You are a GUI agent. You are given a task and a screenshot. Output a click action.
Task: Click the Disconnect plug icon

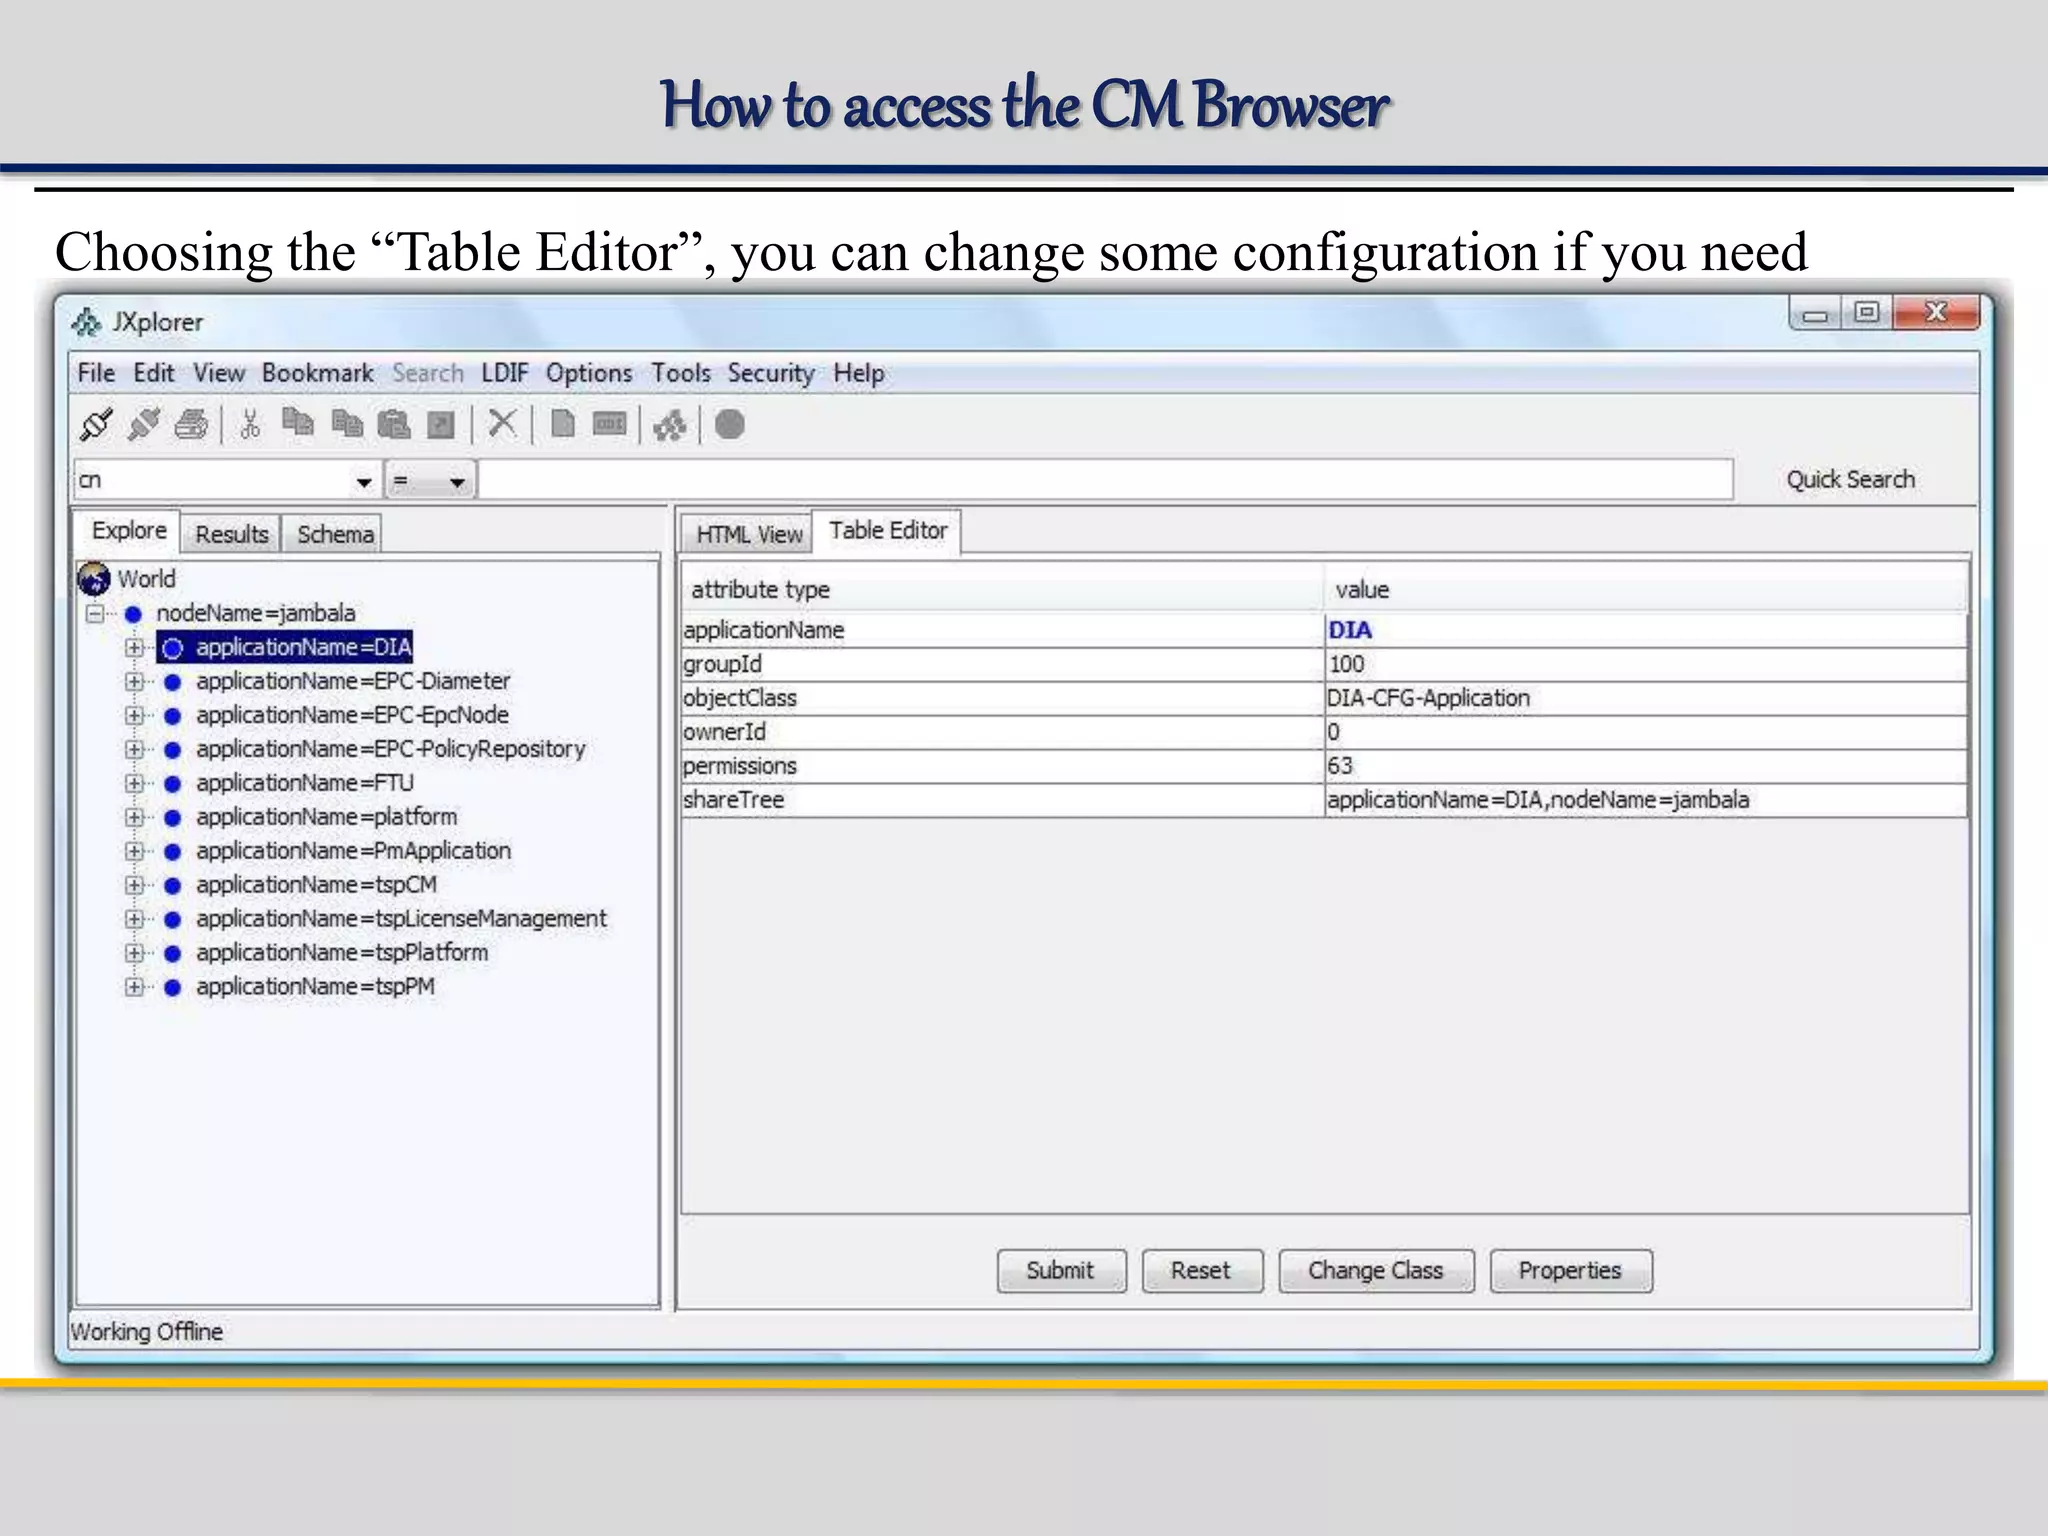(x=144, y=425)
